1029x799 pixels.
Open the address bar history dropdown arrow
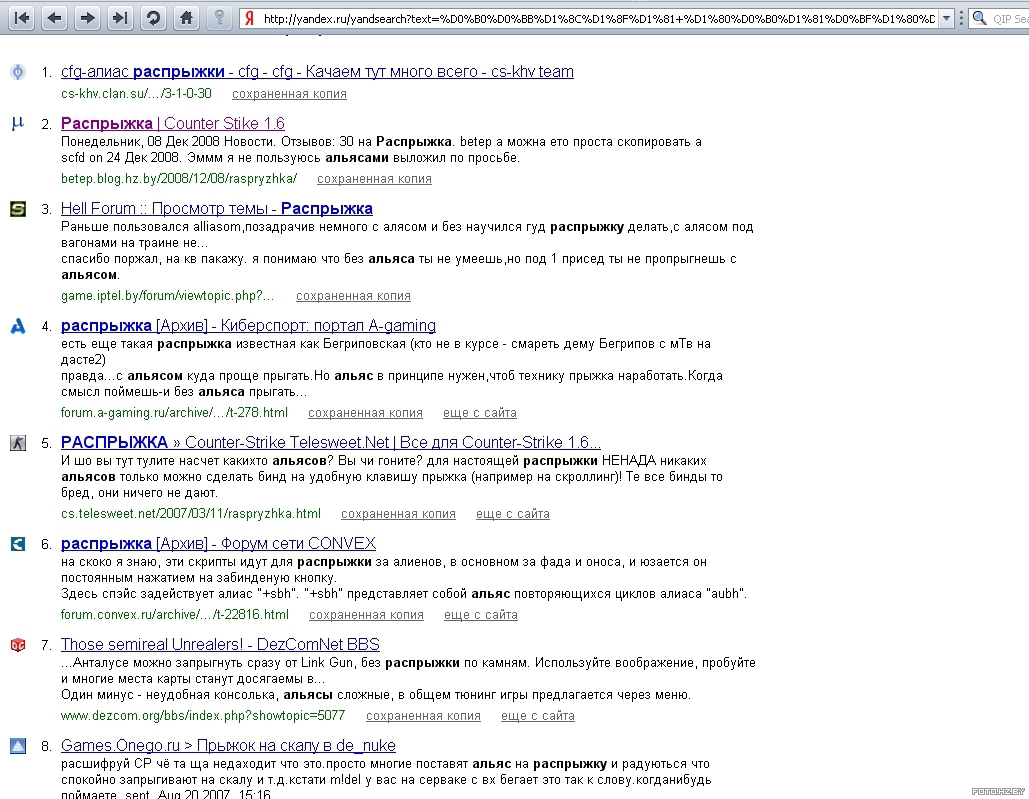946,18
